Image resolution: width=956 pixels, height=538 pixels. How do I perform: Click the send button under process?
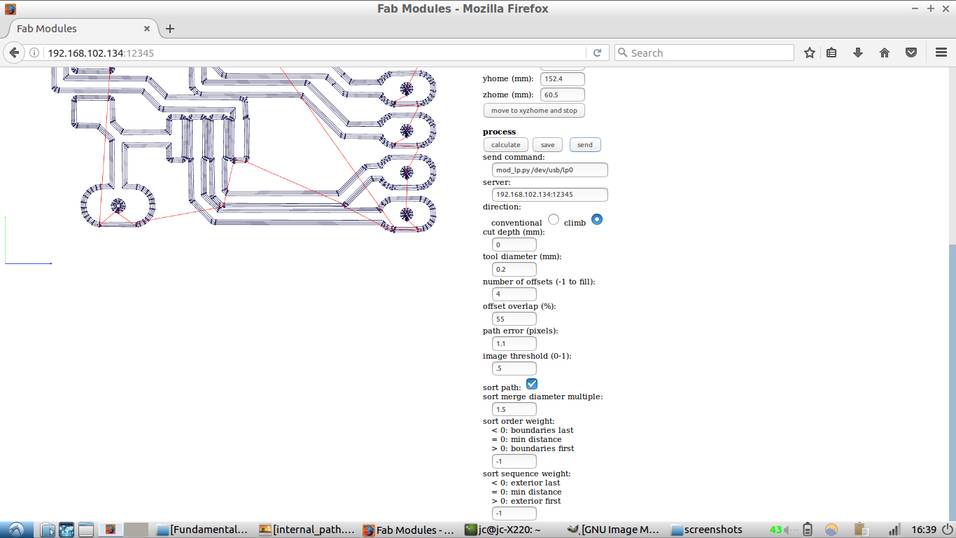pyautogui.click(x=585, y=145)
